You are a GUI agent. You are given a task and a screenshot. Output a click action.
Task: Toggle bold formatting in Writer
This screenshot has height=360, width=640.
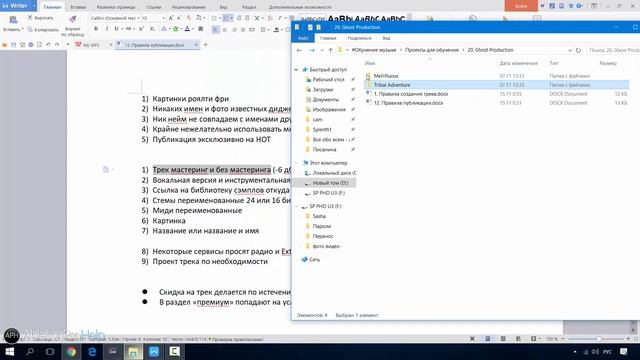(x=96, y=29)
